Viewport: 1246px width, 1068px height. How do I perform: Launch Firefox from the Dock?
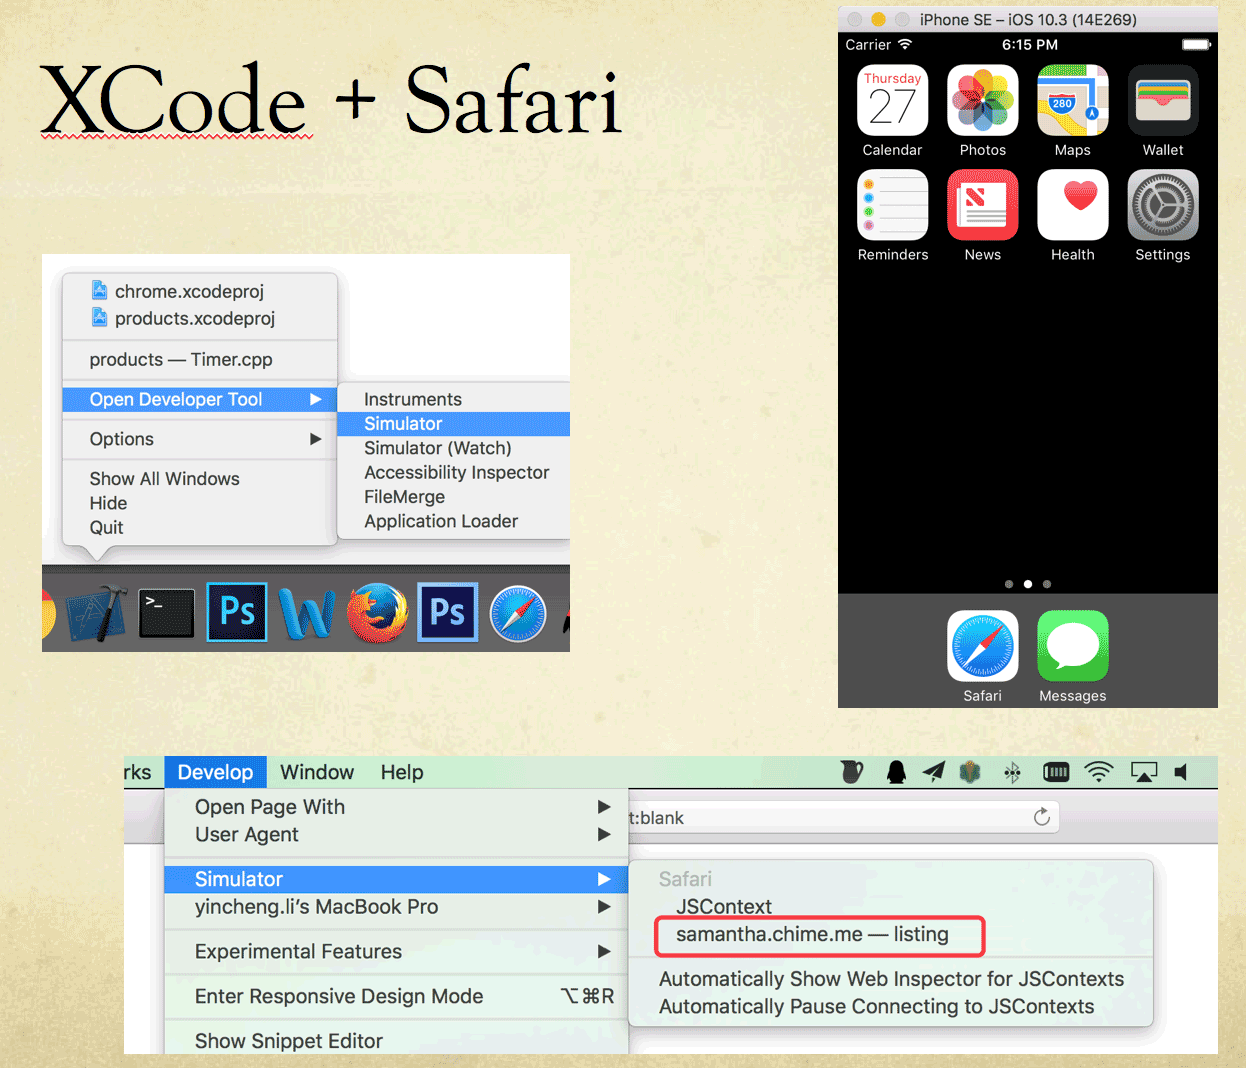pyautogui.click(x=378, y=612)
